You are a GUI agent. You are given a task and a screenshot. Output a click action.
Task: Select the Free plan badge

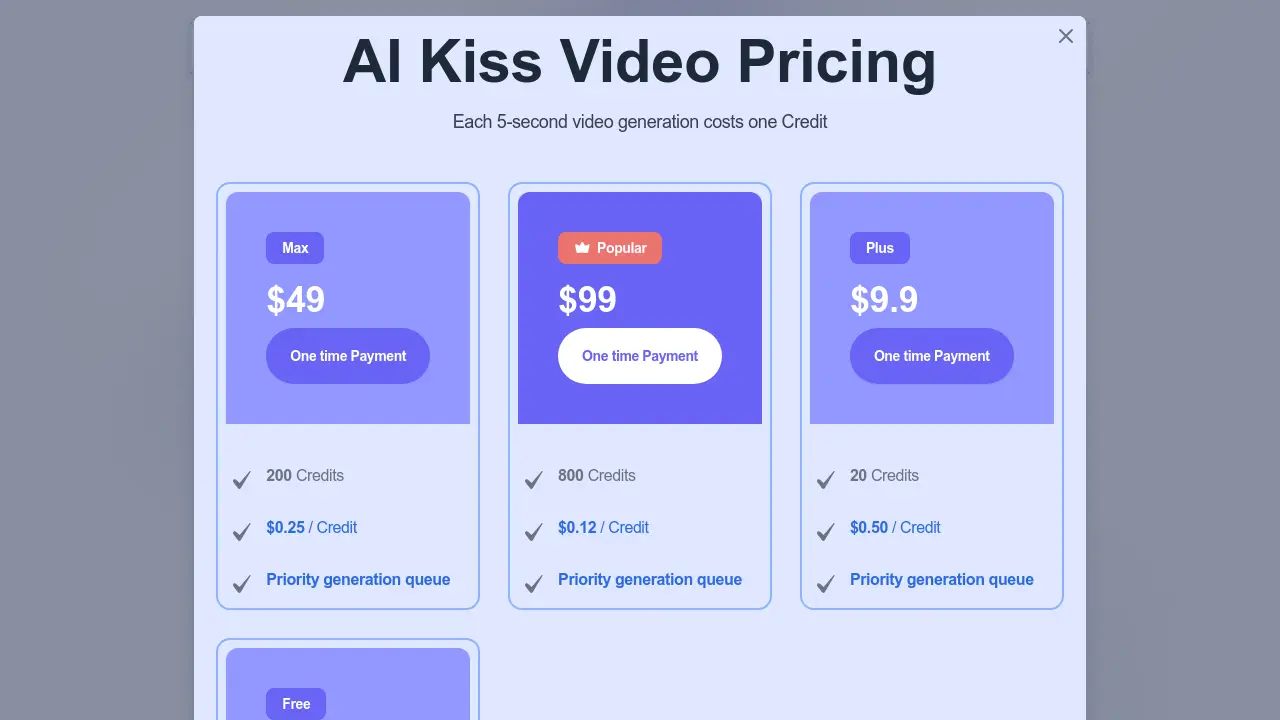295,703
